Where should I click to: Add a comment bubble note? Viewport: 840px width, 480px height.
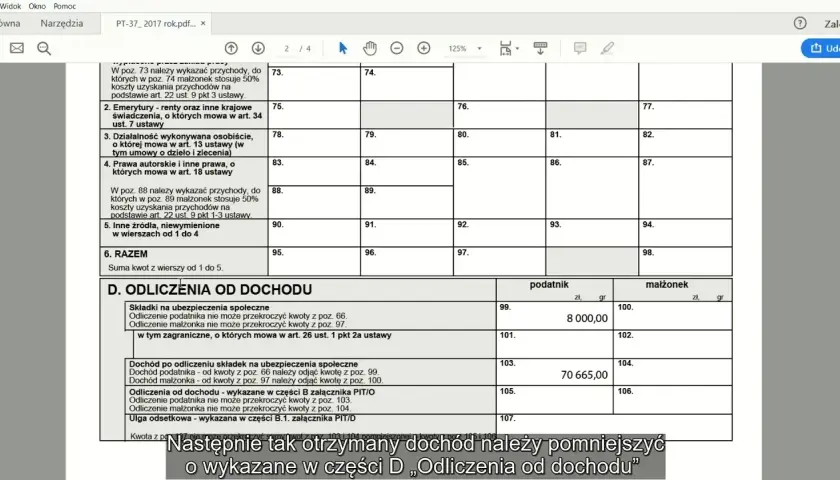(580, 48)
